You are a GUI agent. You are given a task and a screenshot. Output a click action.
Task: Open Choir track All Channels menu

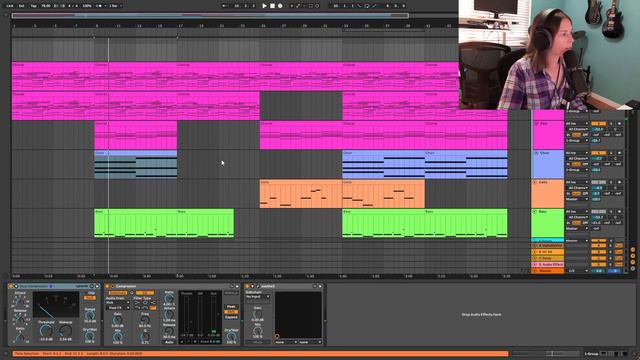tap(577, 158)
